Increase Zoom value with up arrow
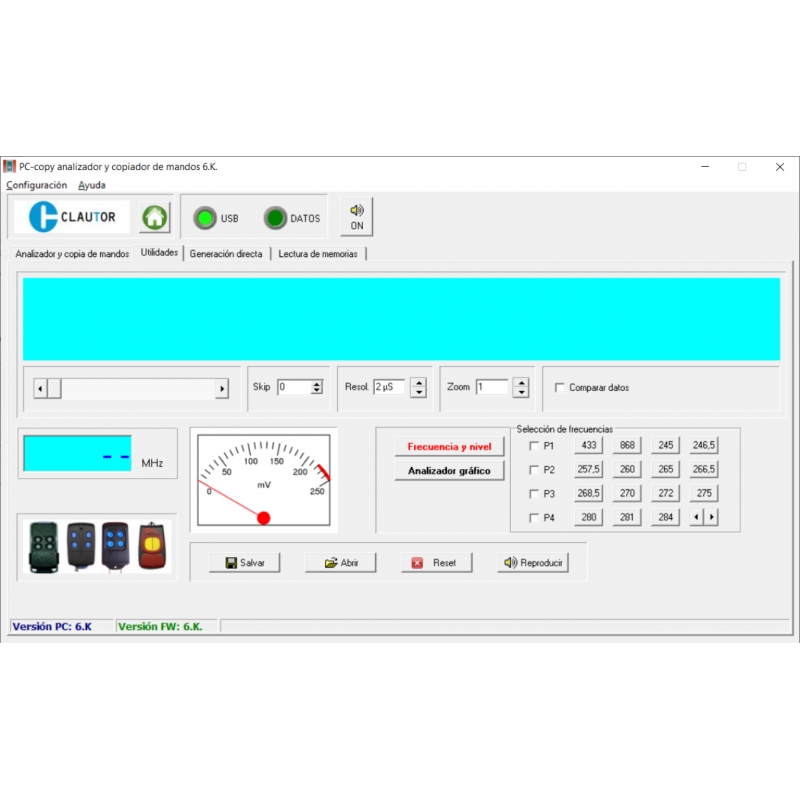 (521, 383)
